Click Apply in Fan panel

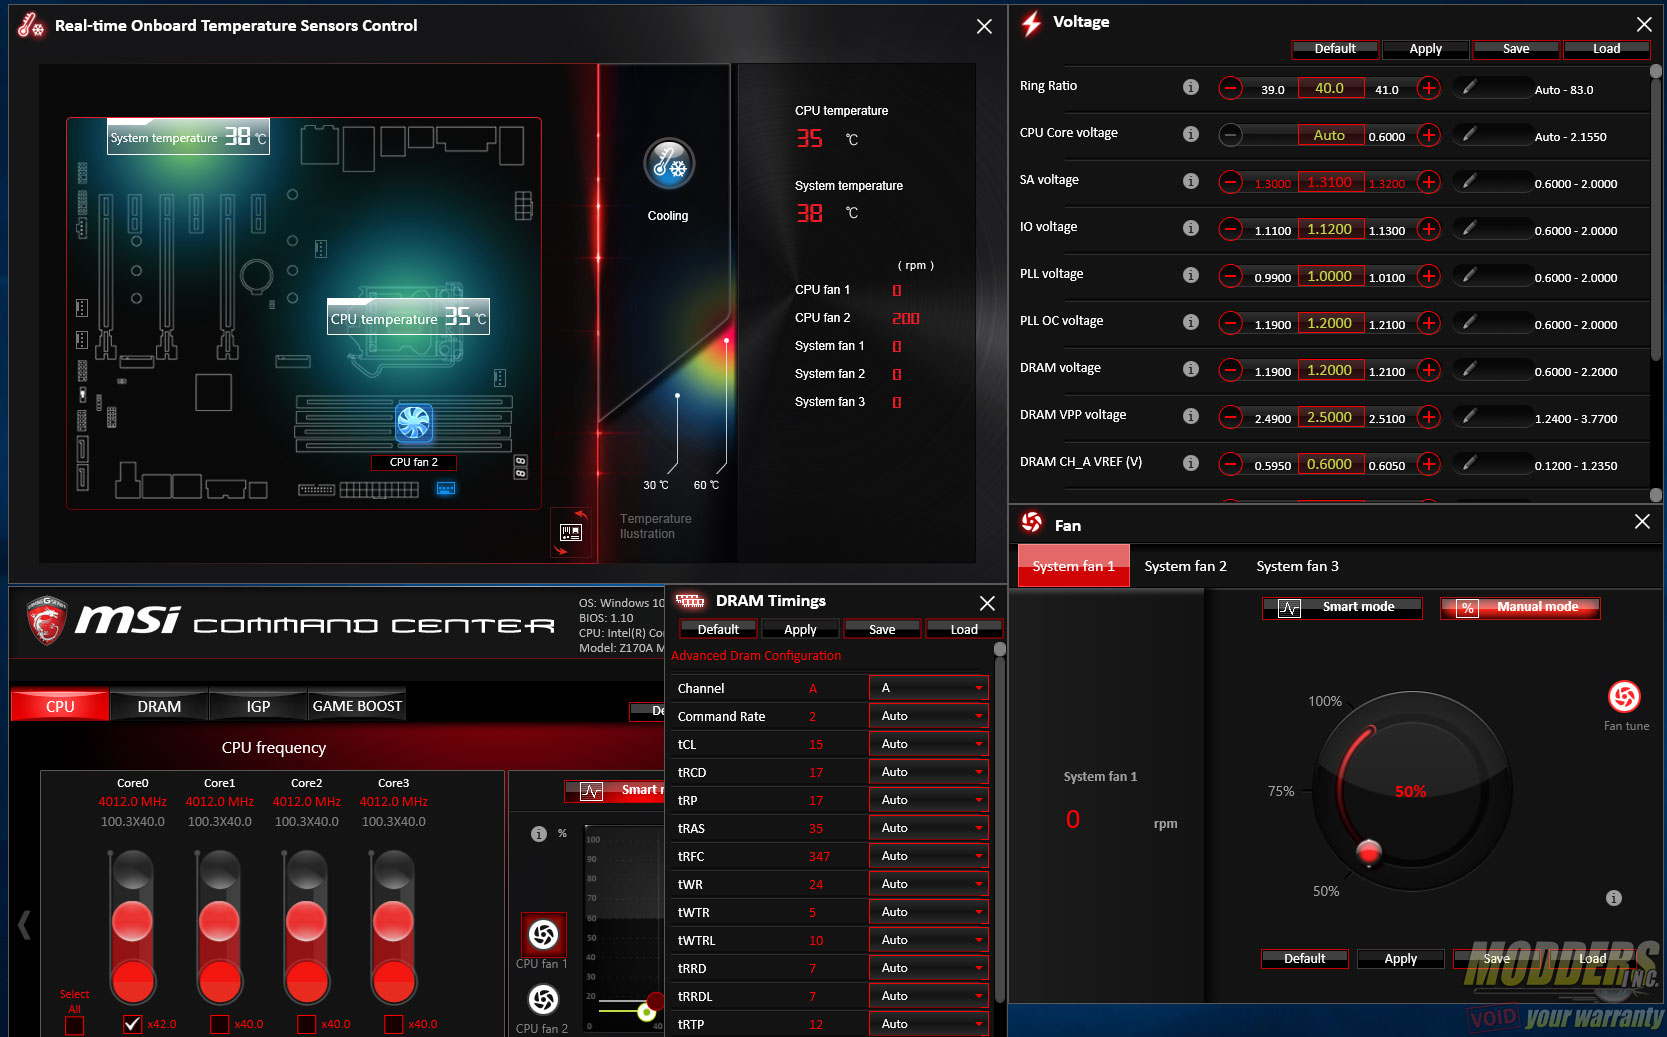[1401, 958]
